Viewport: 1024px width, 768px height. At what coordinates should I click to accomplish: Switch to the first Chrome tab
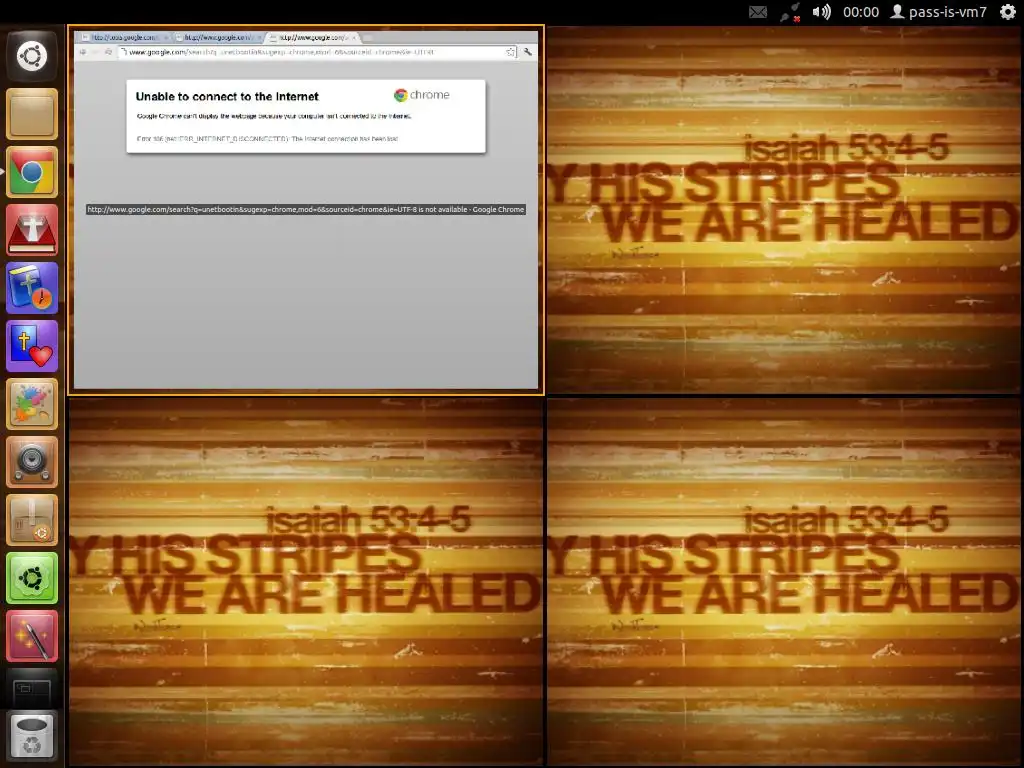tap(124, 37)
